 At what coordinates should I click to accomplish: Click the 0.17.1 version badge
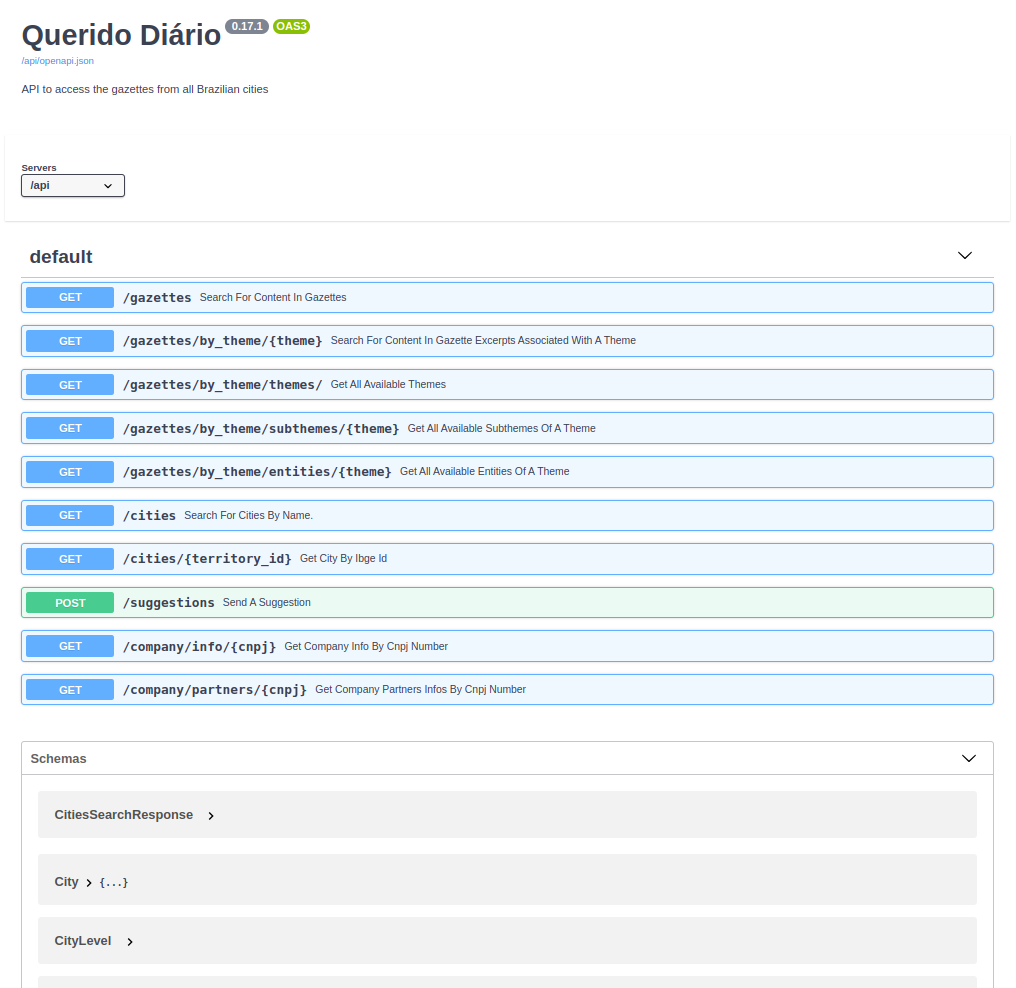(247, 27)
